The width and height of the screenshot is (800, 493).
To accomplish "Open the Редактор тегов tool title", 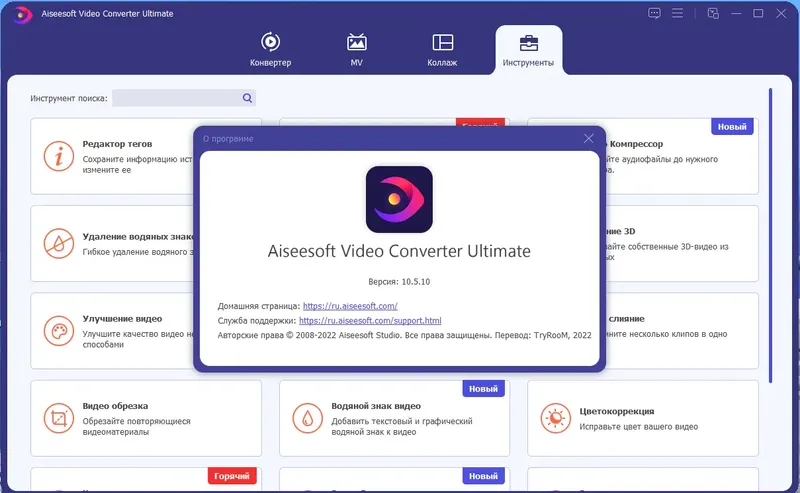I will (117, 144).
